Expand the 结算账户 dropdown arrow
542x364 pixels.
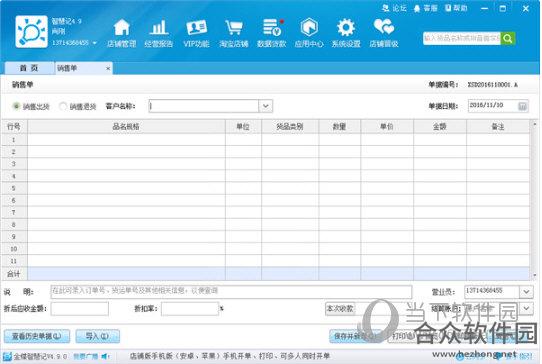click(526, 308)
